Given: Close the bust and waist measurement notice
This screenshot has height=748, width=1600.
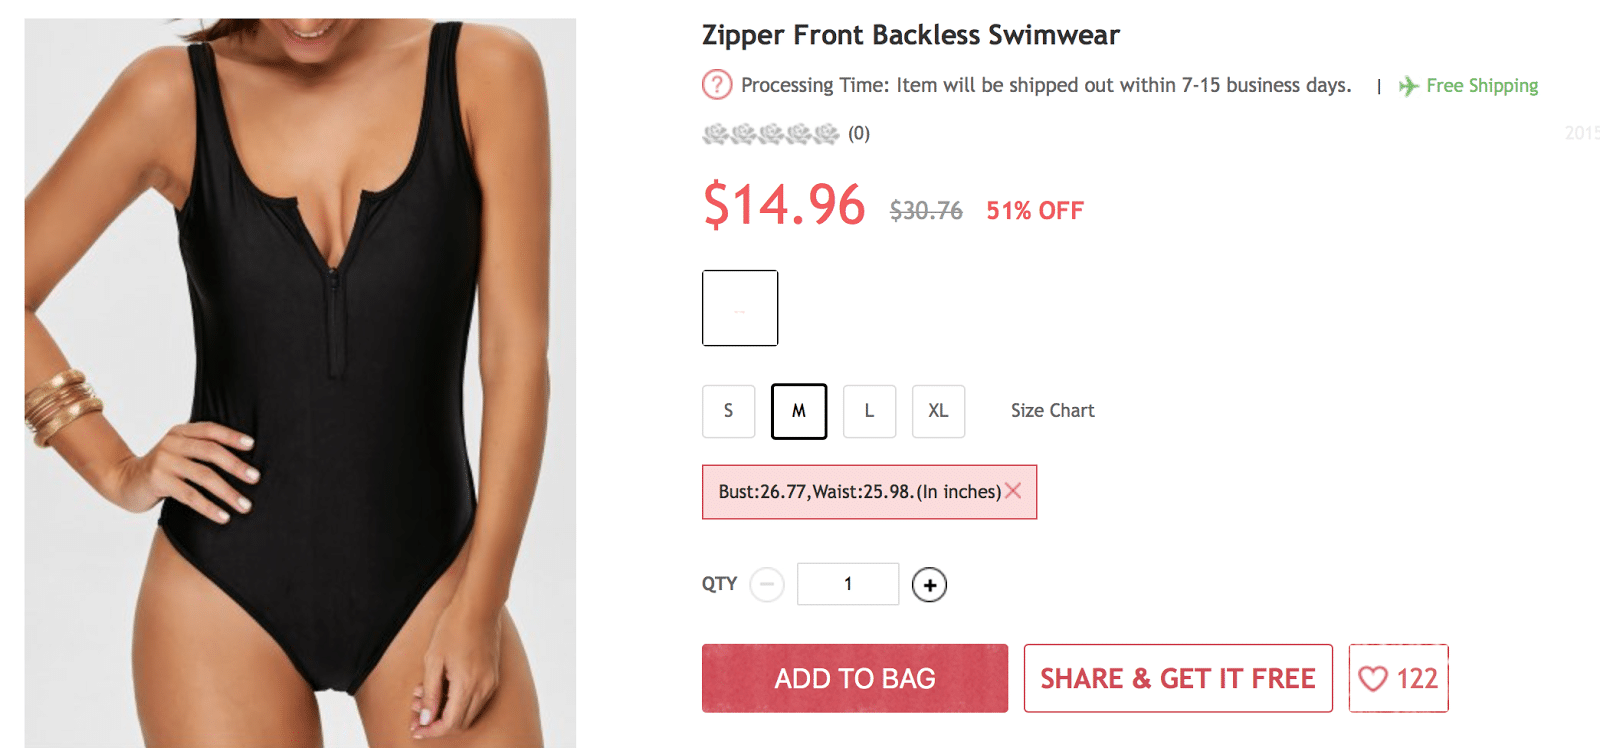Looking at the screenshot, I should coord(1013,491).
